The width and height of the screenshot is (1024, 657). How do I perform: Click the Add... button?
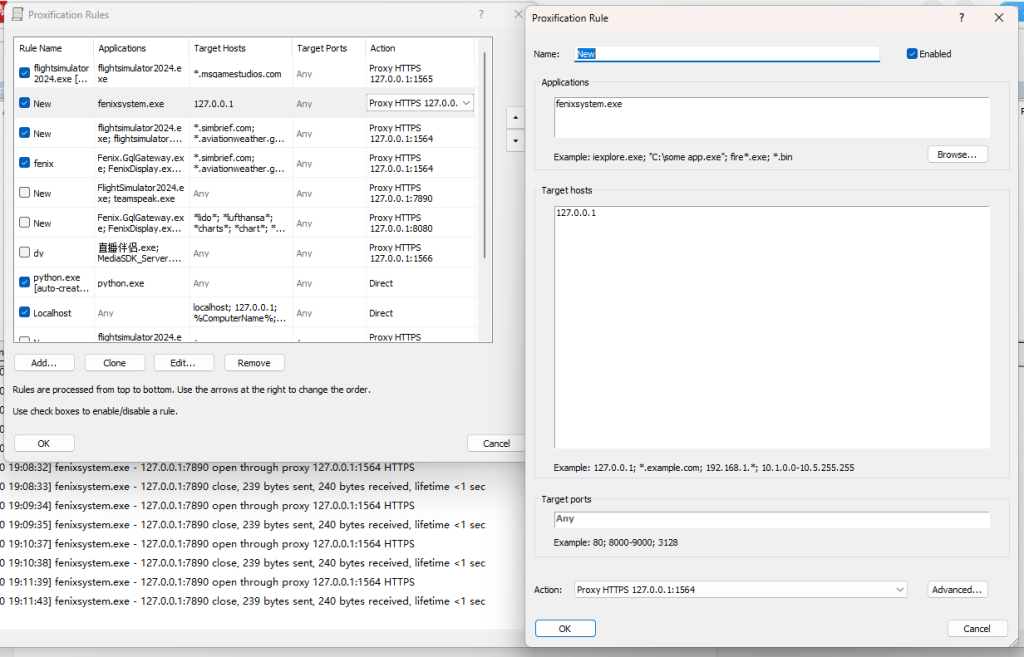(44, 363)
